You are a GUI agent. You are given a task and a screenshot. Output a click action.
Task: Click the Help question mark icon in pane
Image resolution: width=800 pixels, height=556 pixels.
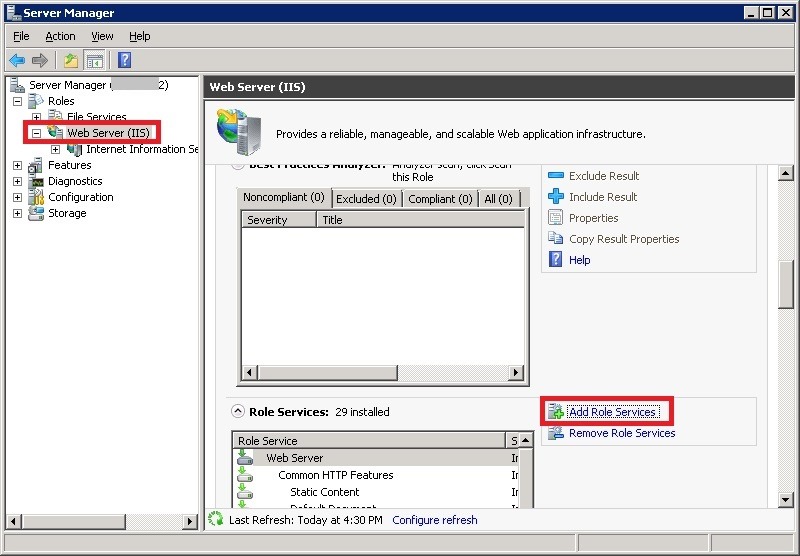tap(555, 259)
